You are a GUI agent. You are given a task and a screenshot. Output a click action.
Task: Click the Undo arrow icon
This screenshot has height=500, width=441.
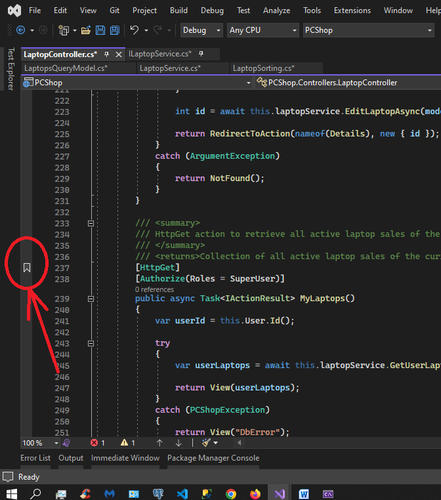pos(134,30)
